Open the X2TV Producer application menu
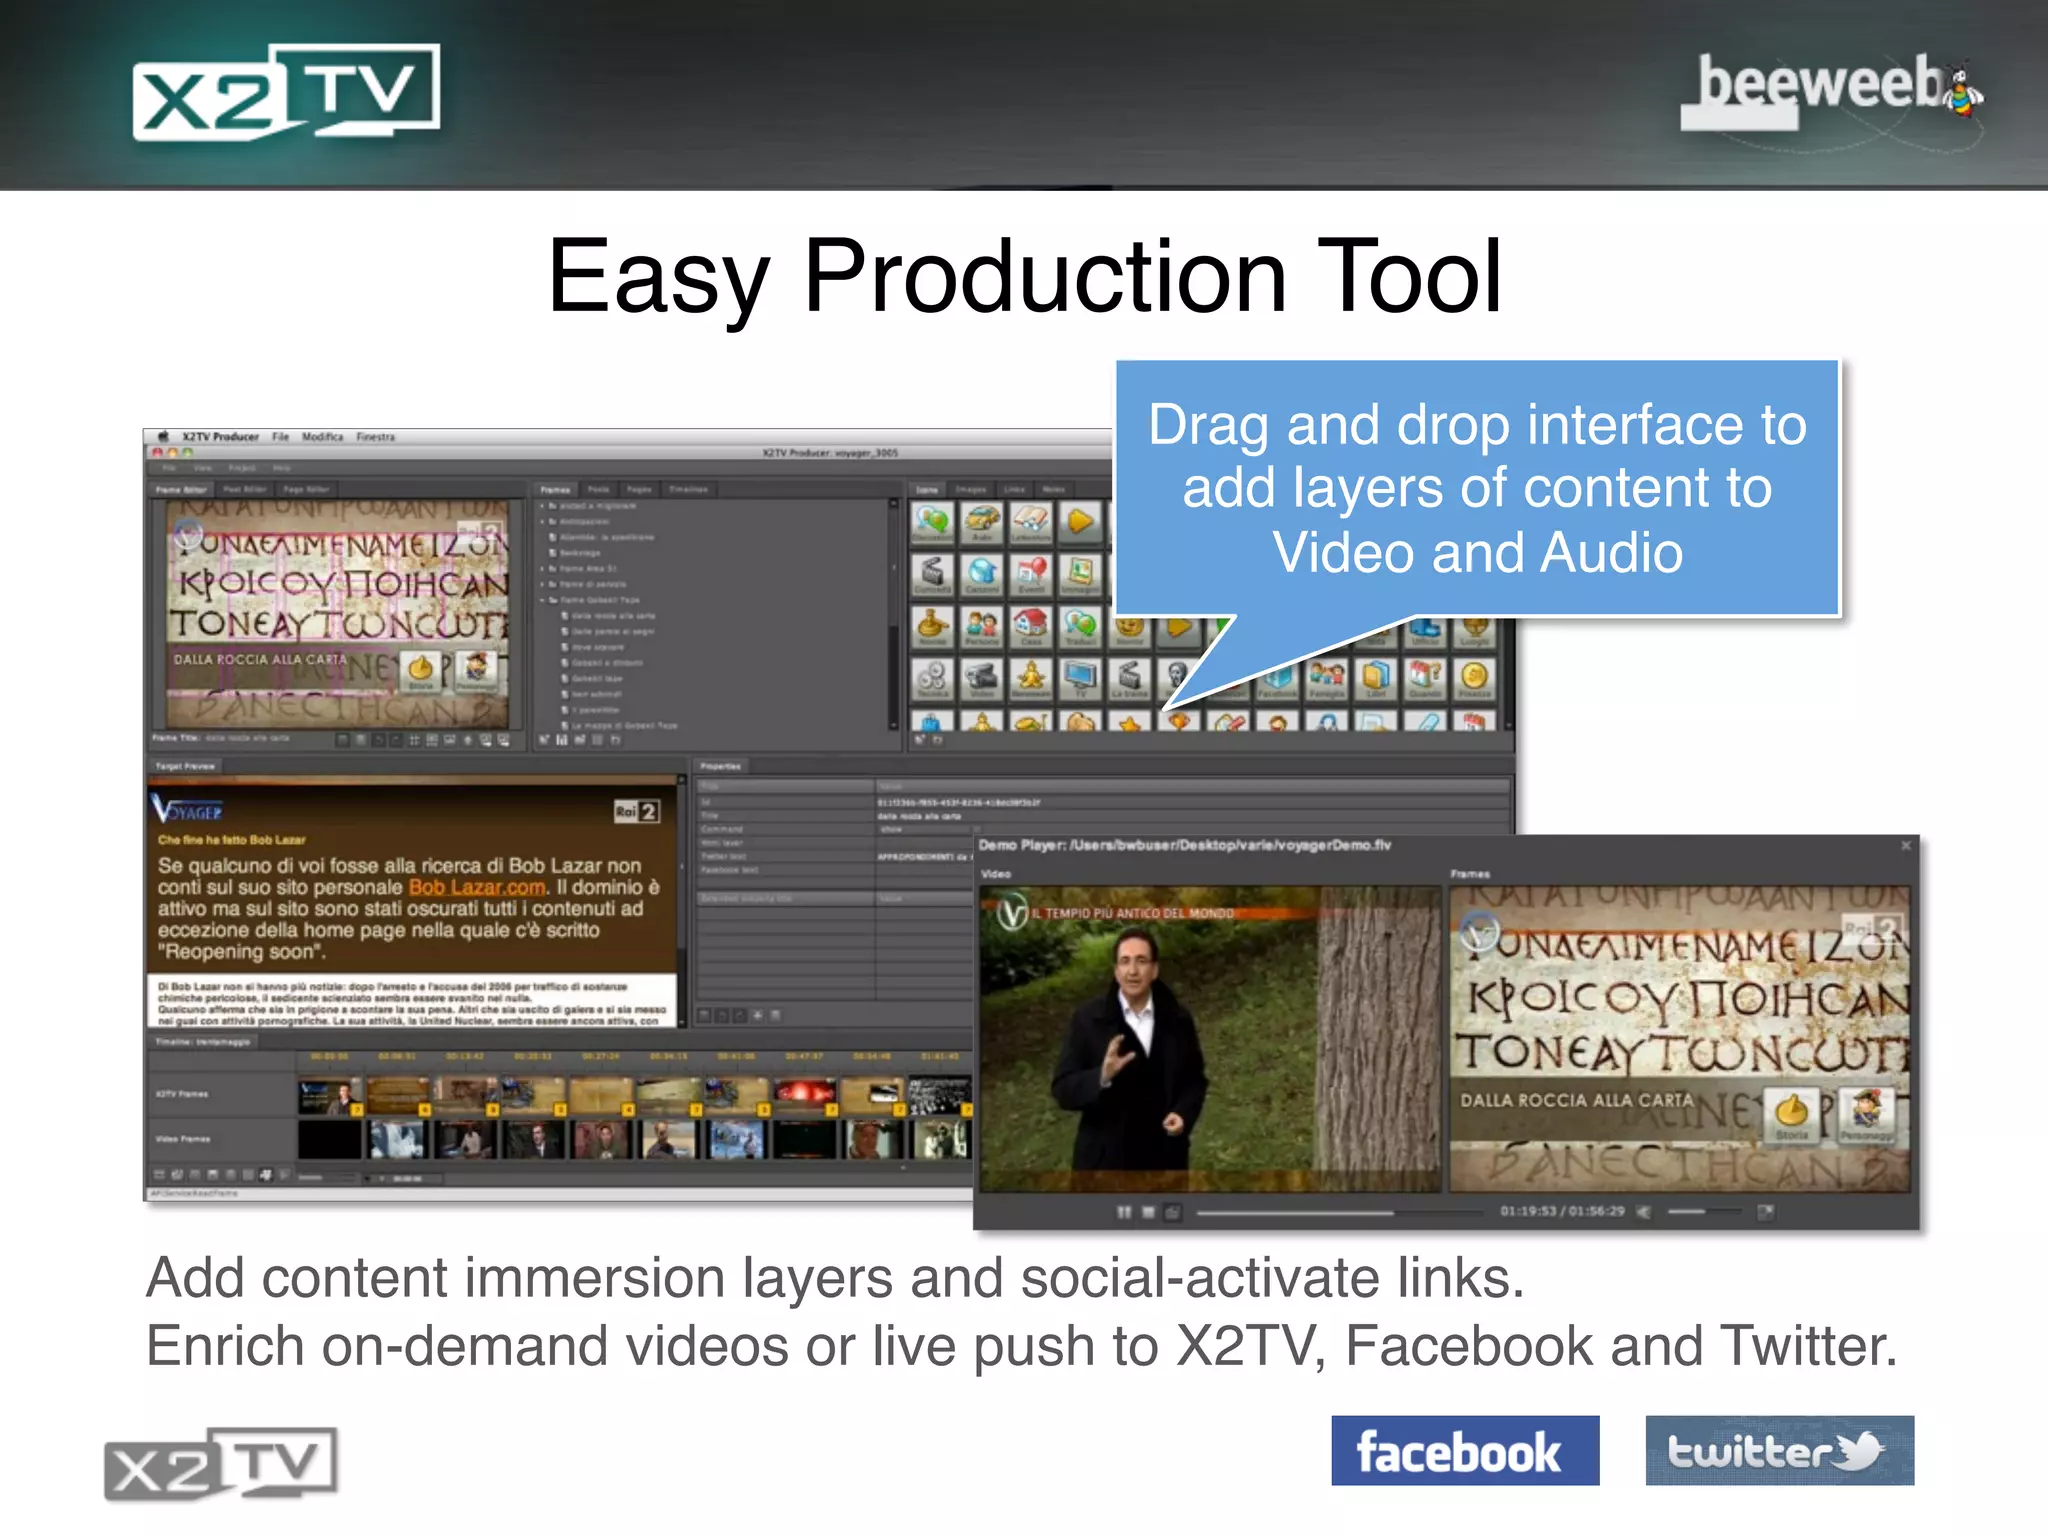The width and height of the screenshot is (2048, 1536). pyautogui.click(x=220, y=437)
